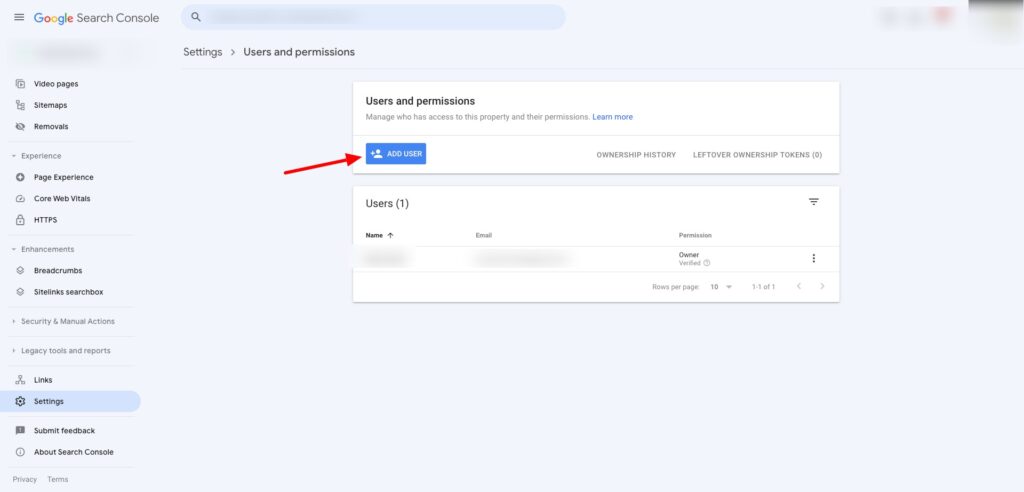Click the Owner permission text
This screenshot has width=1024, height=492.
(x=689, y=255)
